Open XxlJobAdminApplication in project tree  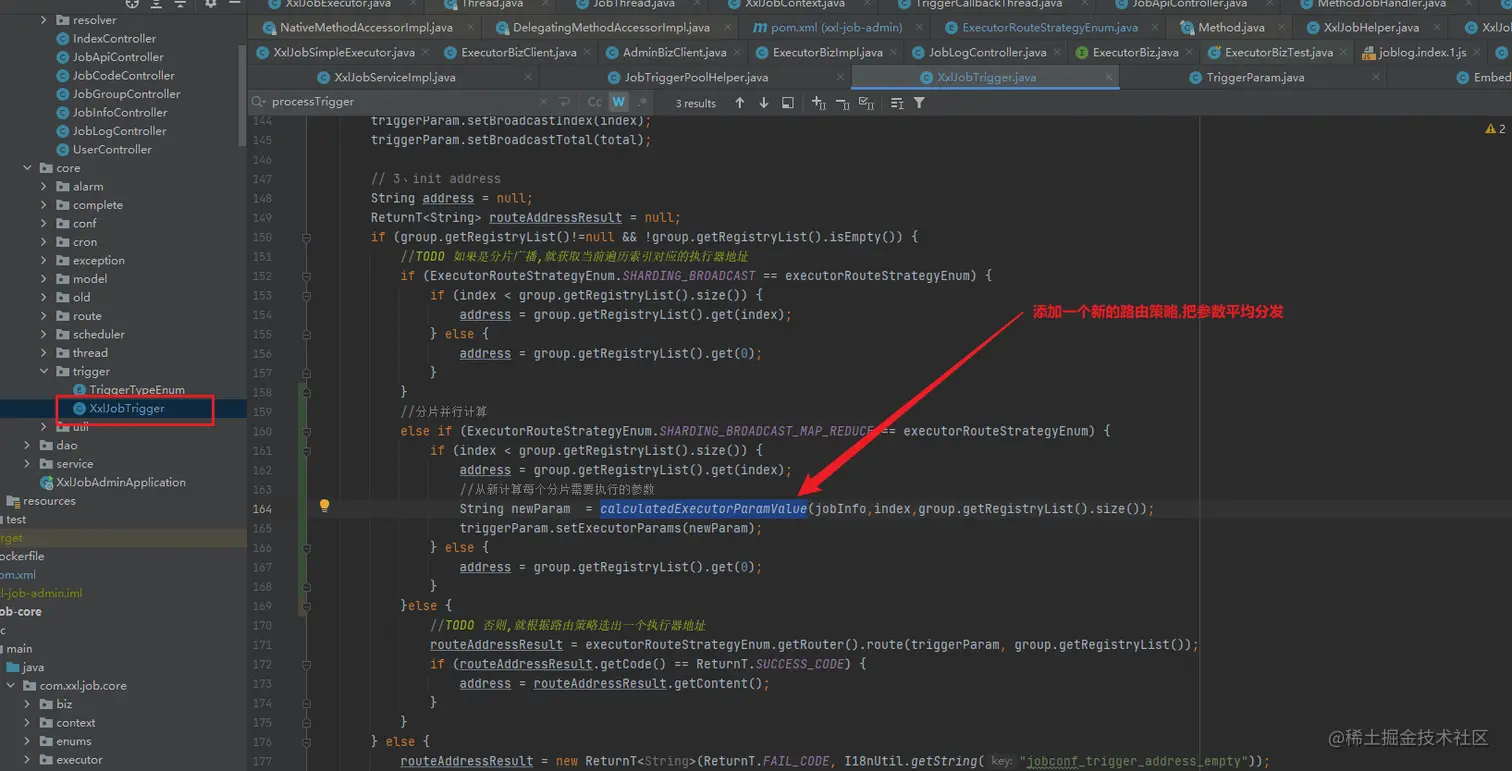point(113,483)
